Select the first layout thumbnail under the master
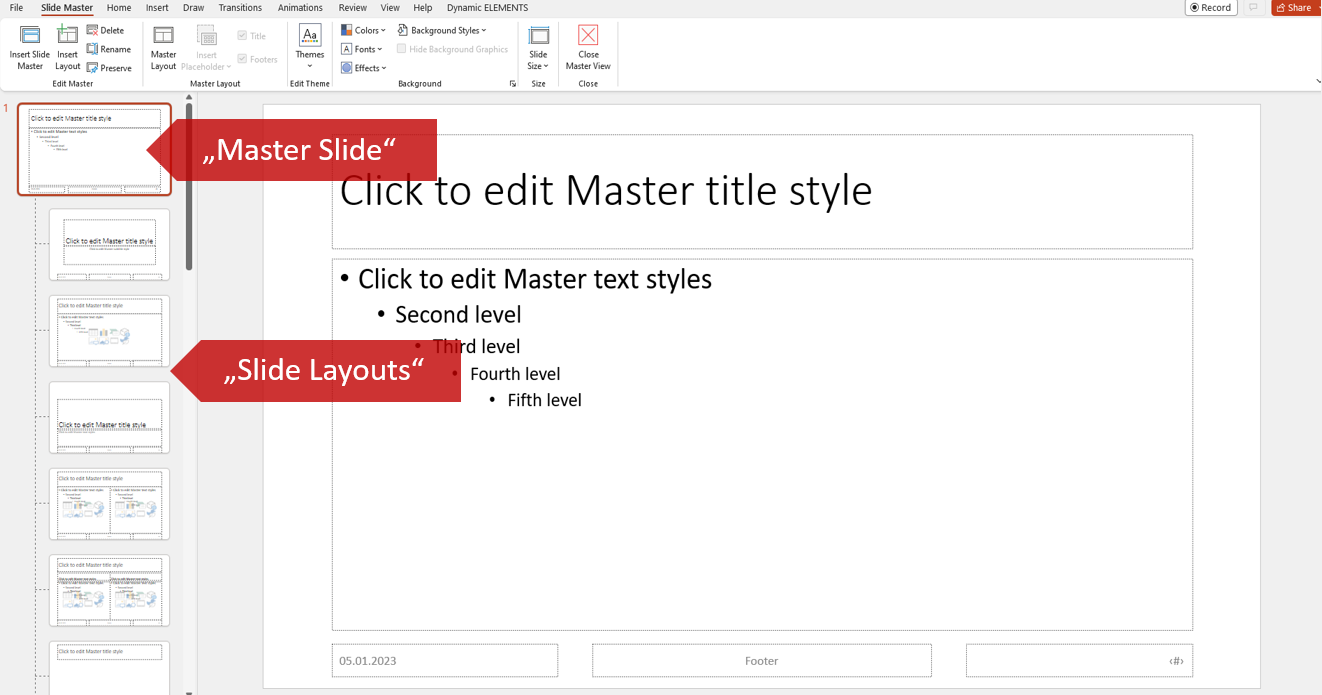Screen dimensions: 1322x695 [x=109, y=244]
